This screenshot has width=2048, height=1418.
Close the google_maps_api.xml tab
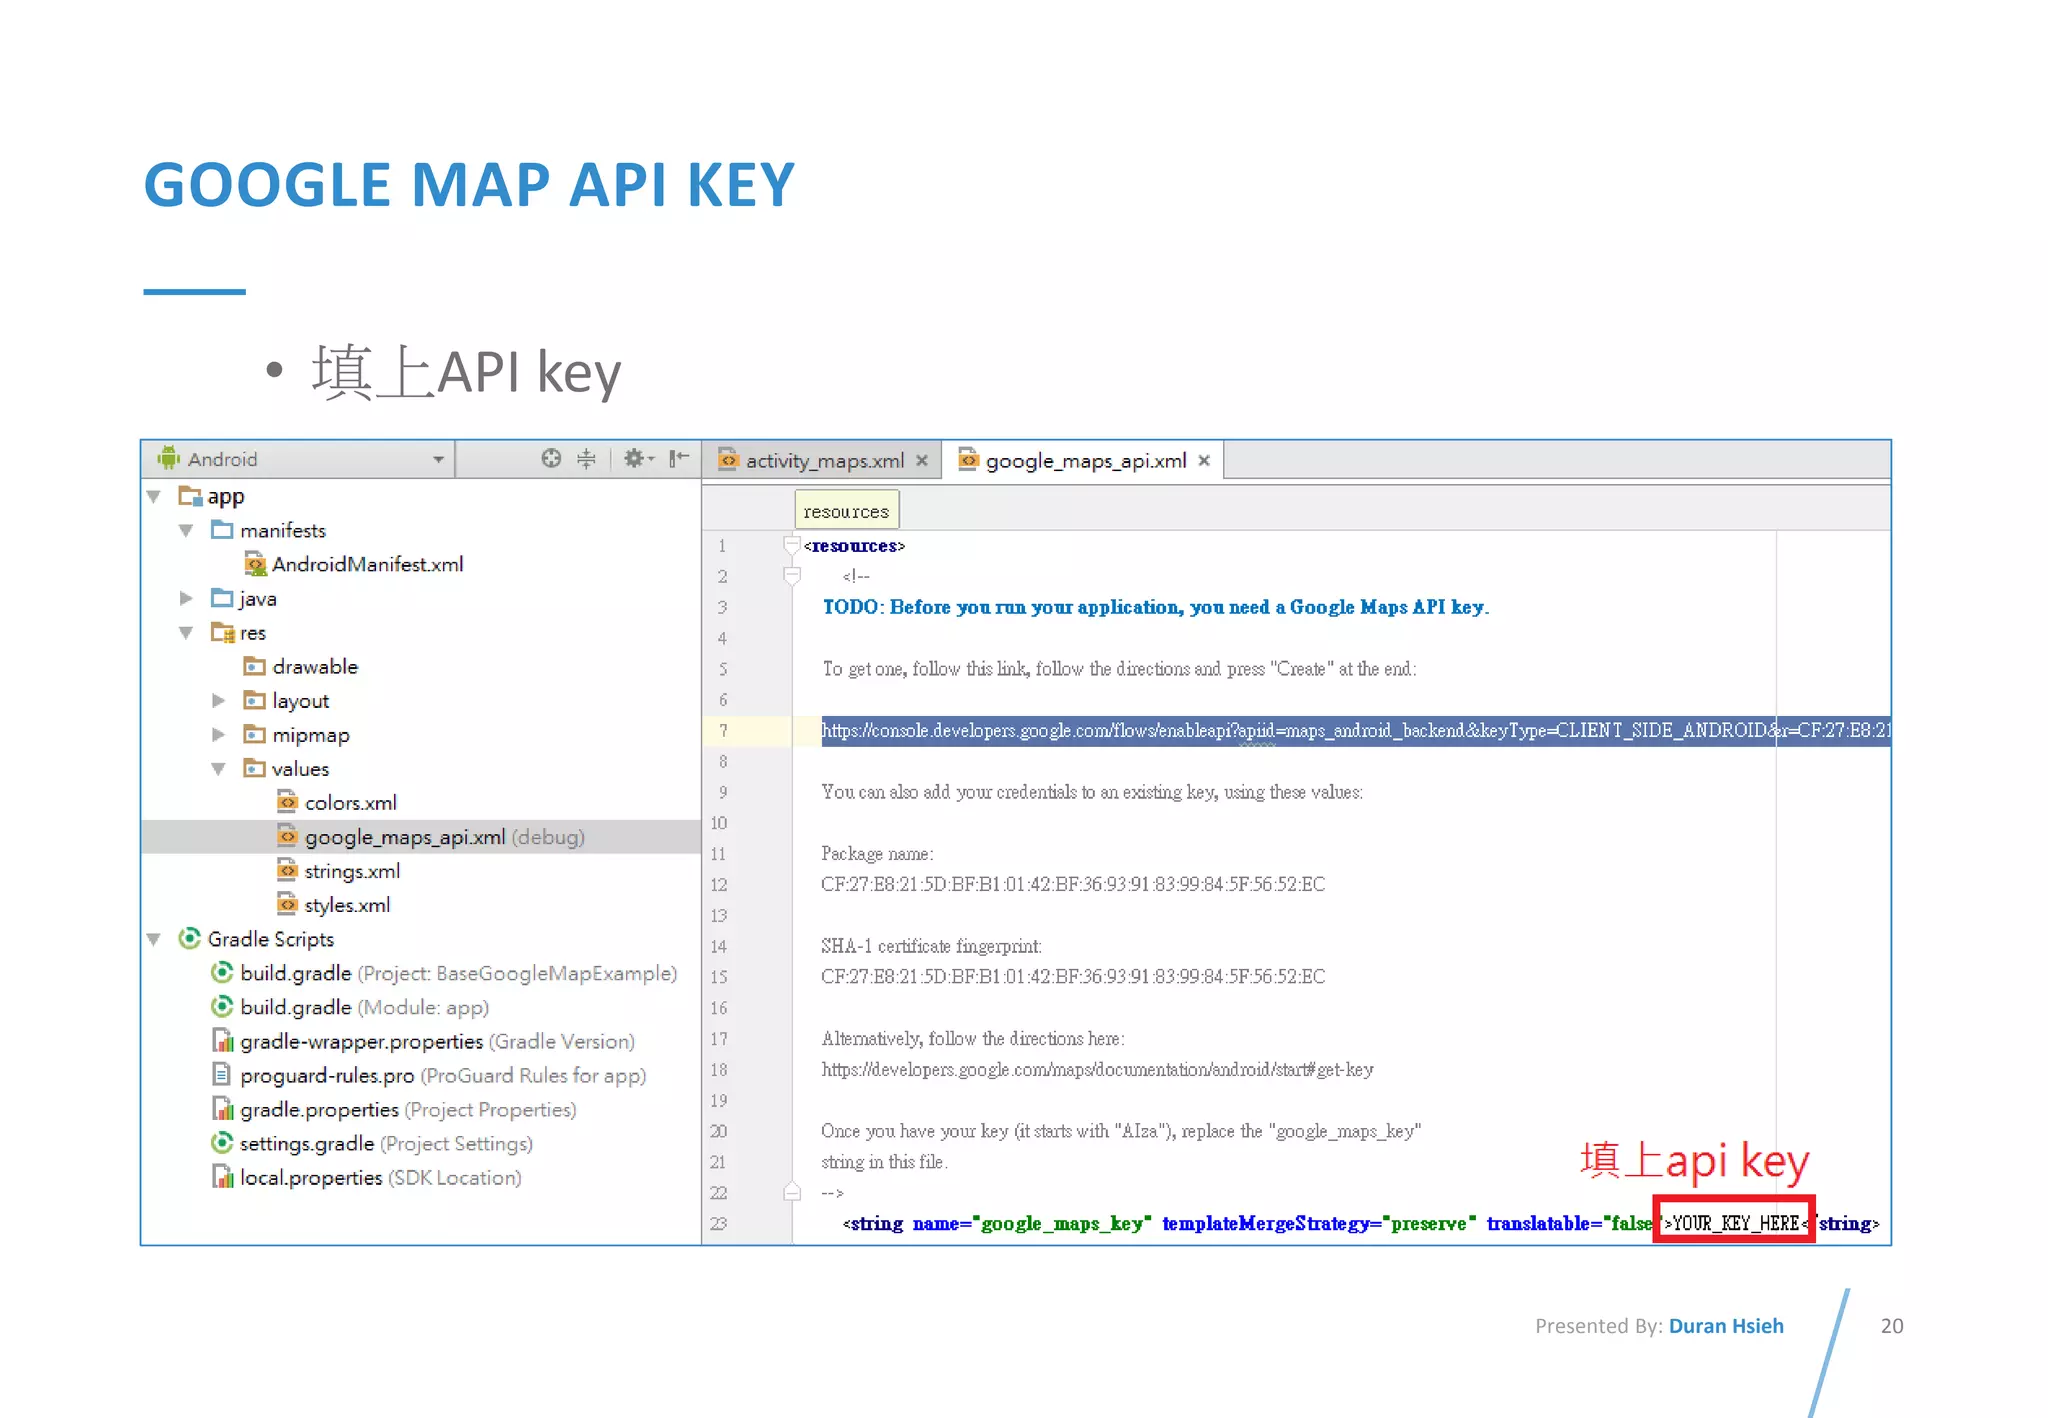point(1204,460)
